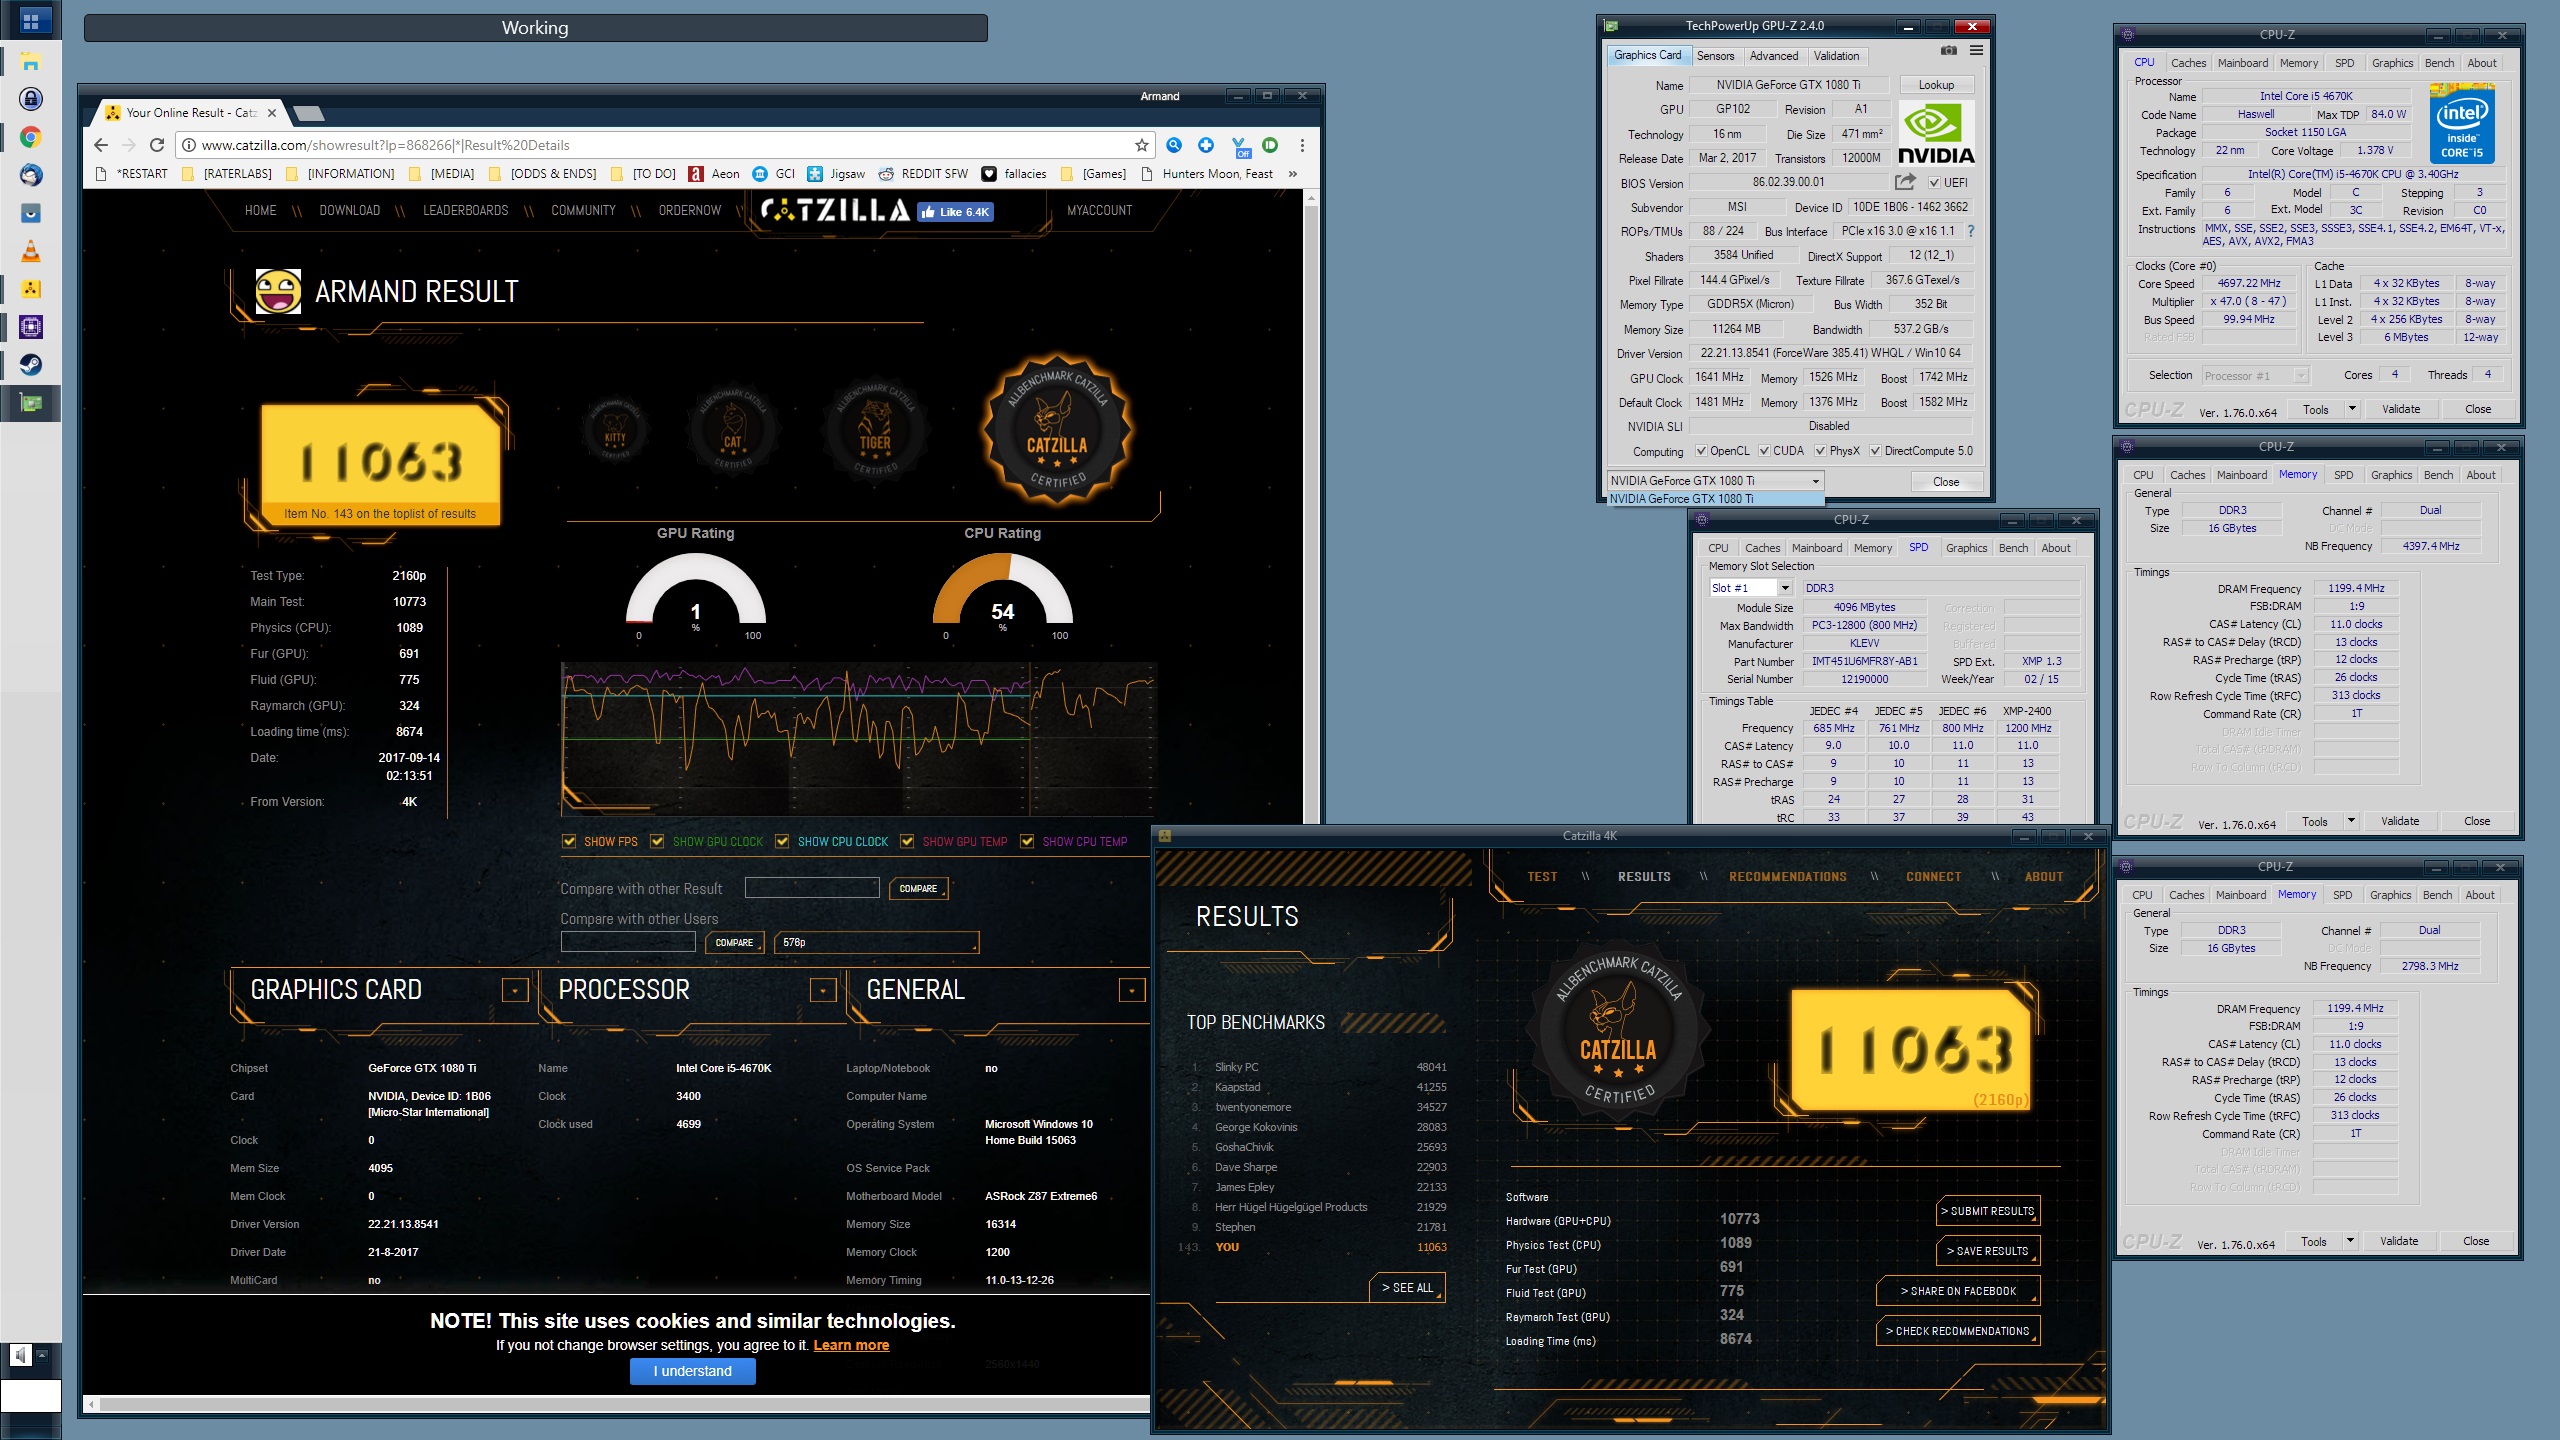
Task: Switch to the Caches tab in the top CPU-Z window
Action: (x=2189, y=63)
